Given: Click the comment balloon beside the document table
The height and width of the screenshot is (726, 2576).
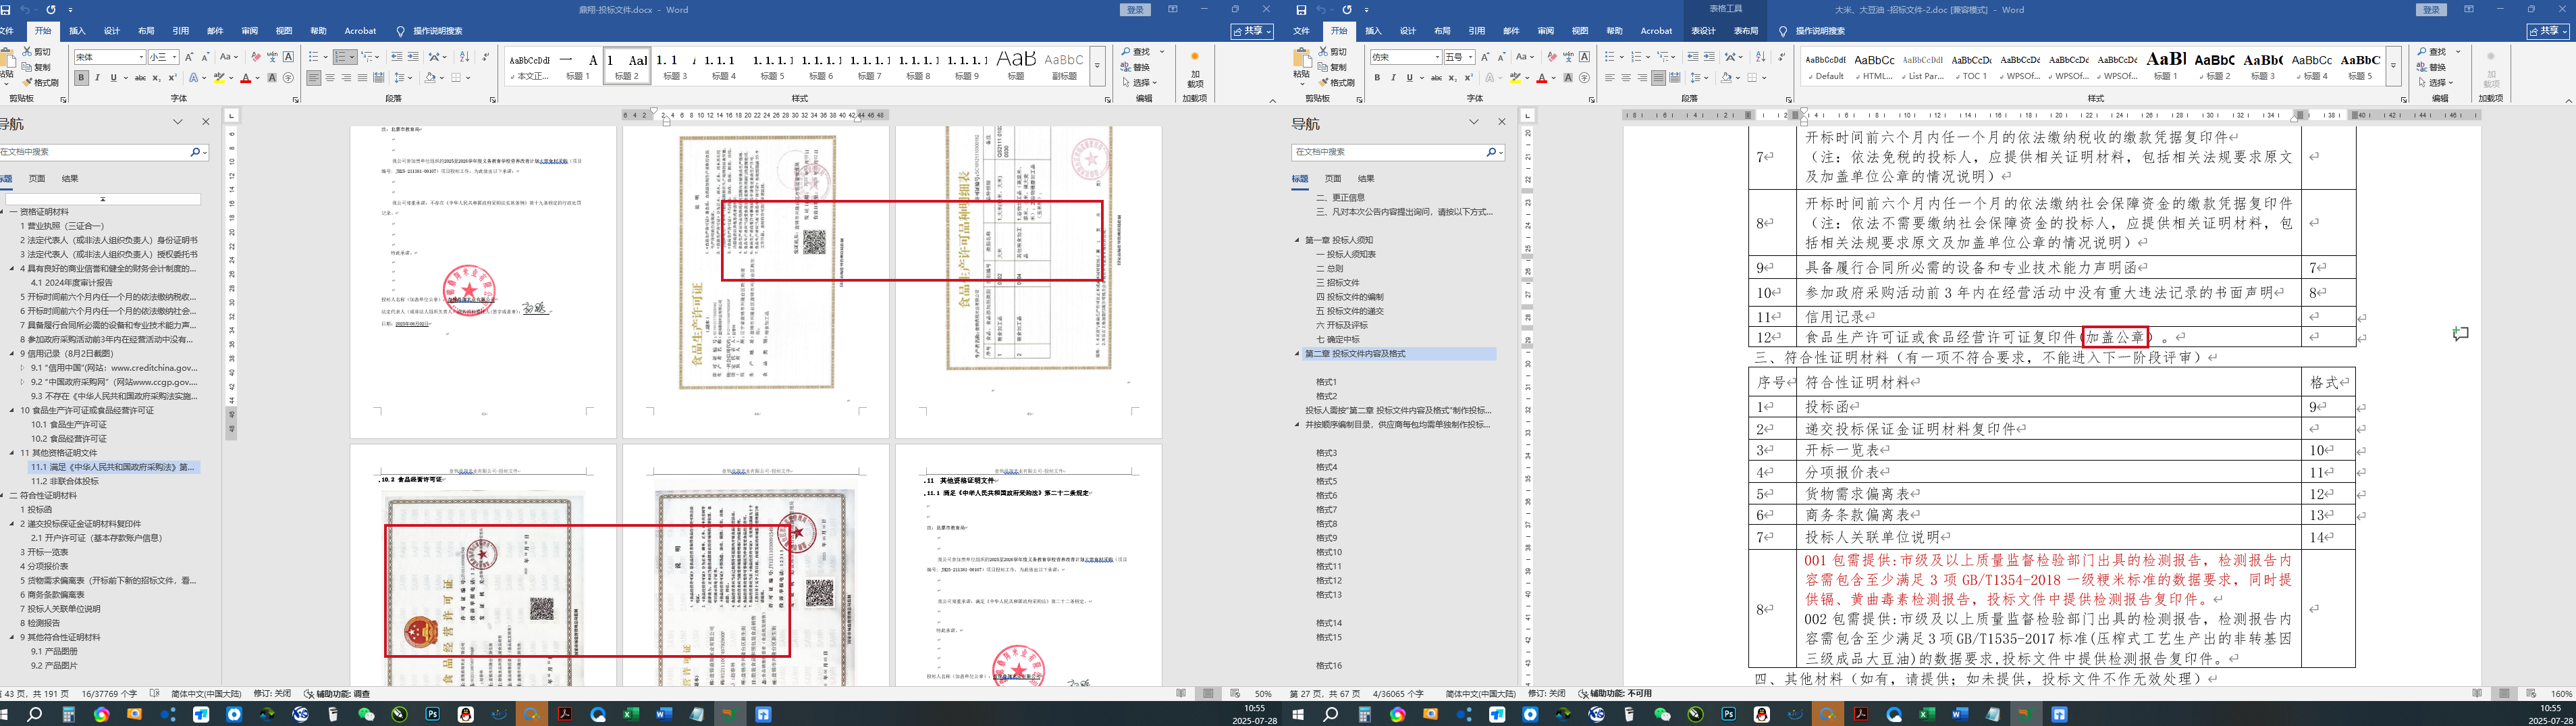Looking at the screenshot, I should 2460,334.
